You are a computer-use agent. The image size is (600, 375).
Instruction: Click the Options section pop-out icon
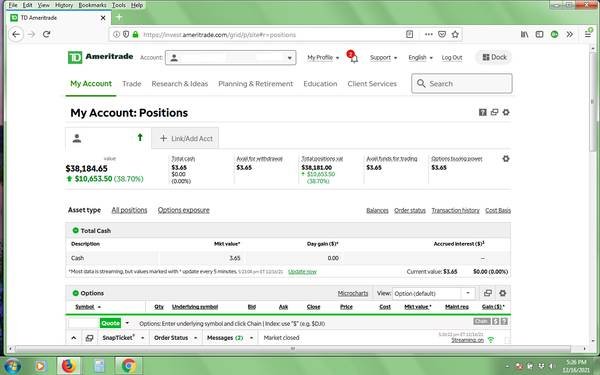[x=488, y=293]
